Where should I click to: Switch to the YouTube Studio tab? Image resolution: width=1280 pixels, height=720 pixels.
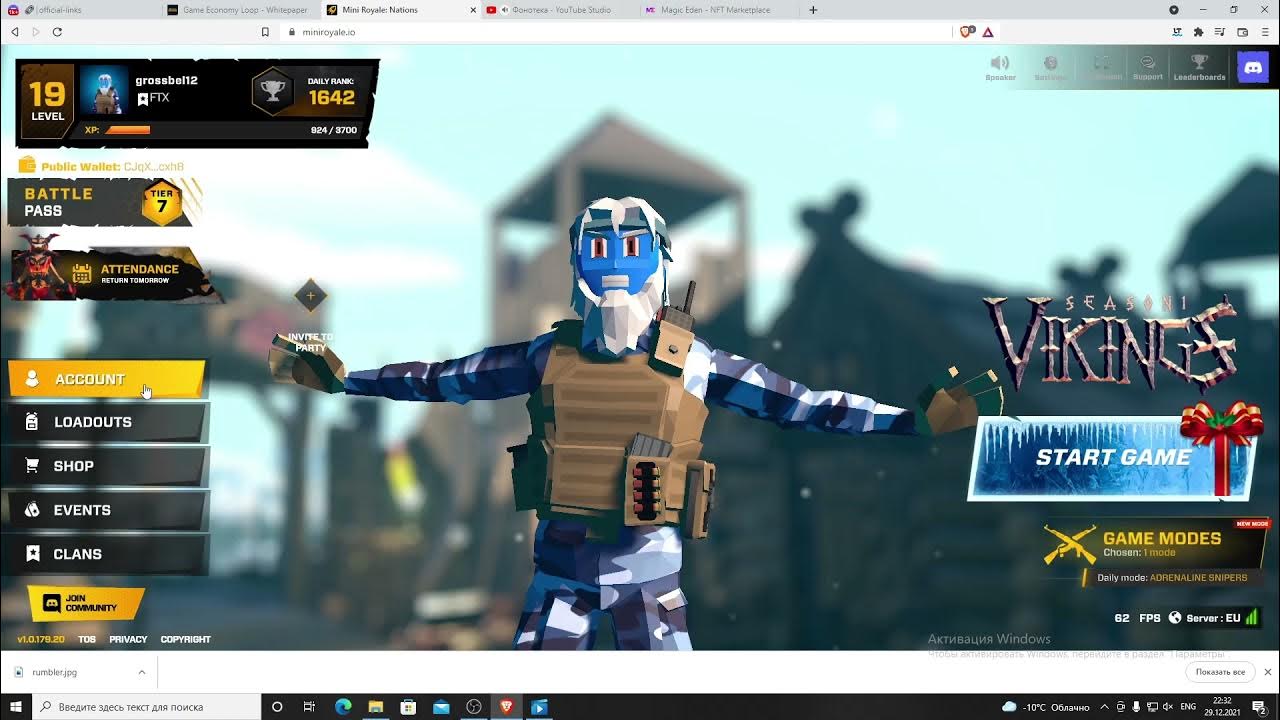(560, 10)
